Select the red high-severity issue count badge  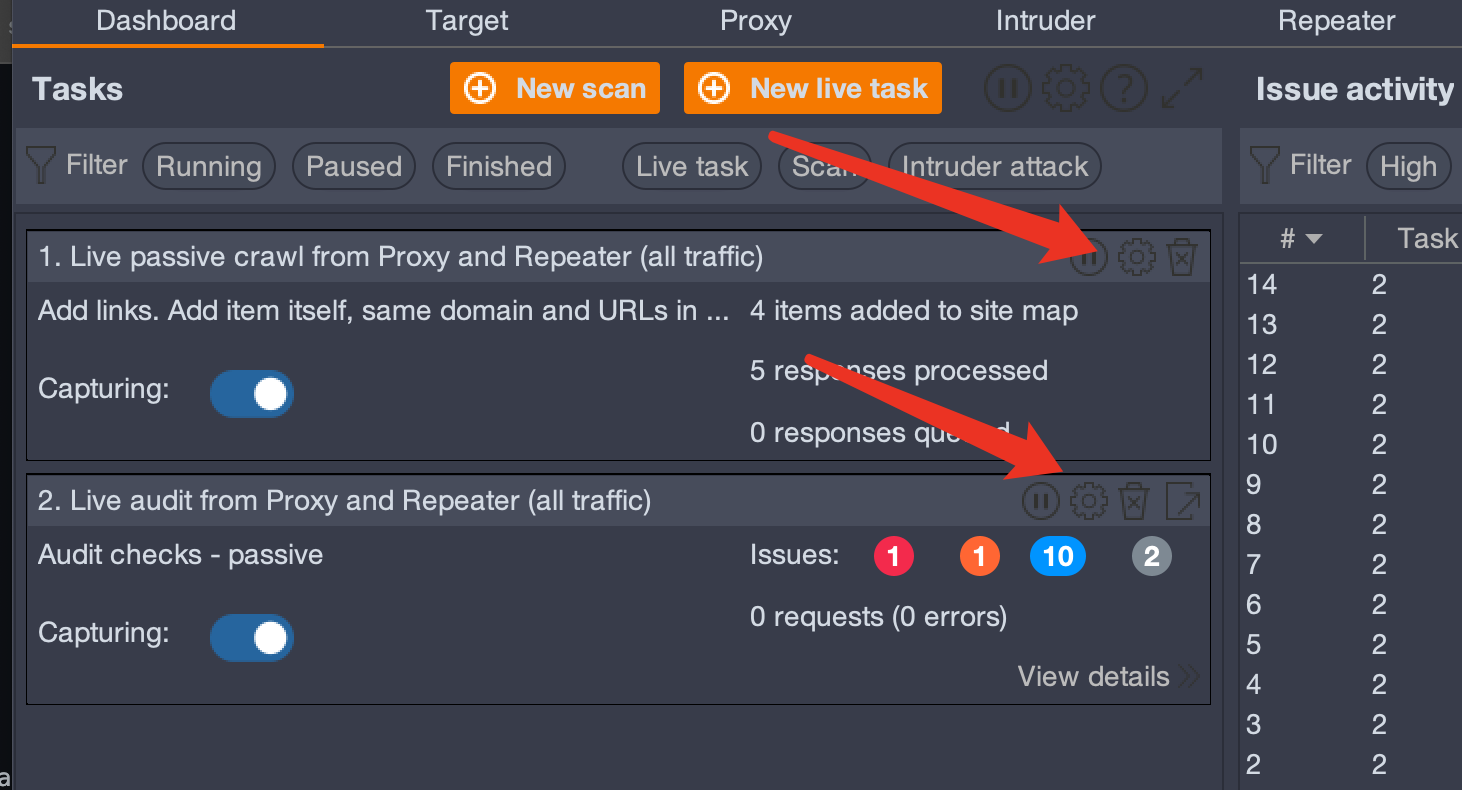pyautogui.click(x=894, y=556)
